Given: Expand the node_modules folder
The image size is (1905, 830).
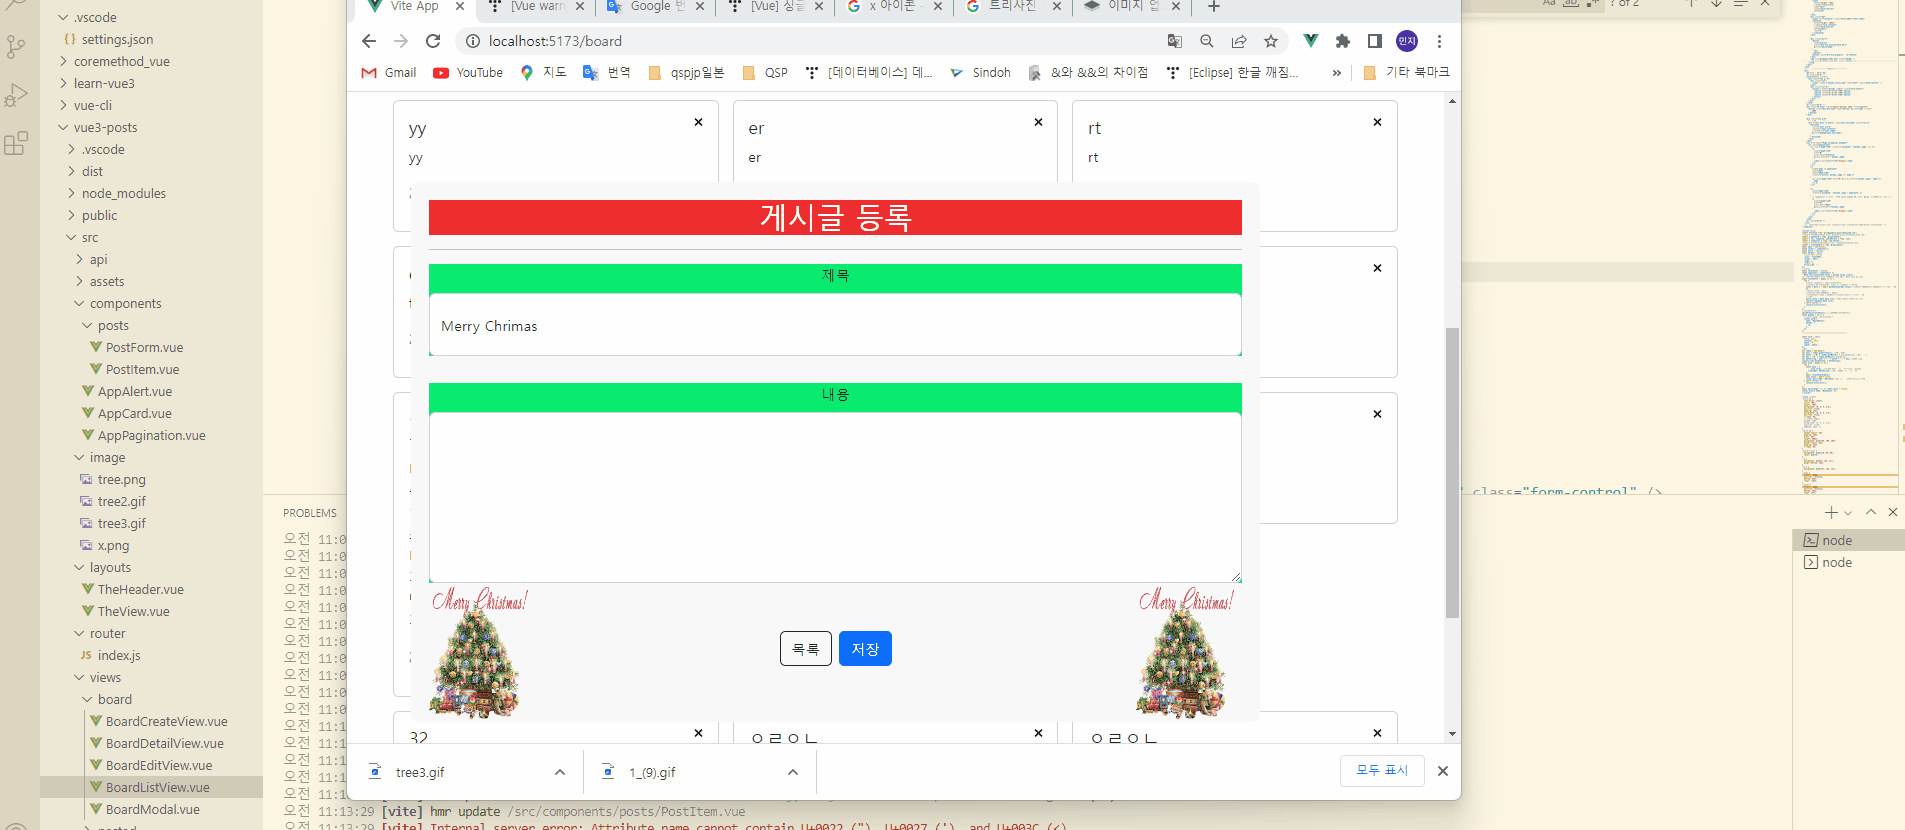Looking at the screenshot, I should tap(124, 193).
